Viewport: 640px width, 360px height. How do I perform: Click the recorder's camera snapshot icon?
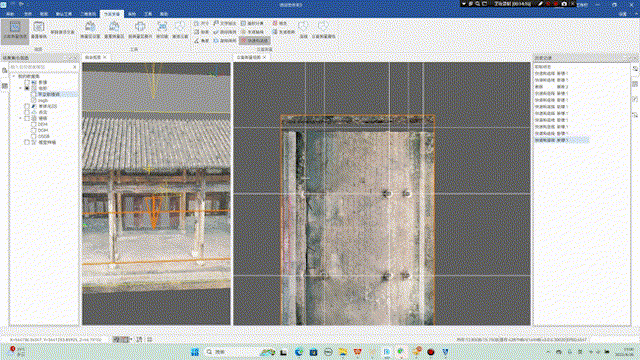click(564, 4)
